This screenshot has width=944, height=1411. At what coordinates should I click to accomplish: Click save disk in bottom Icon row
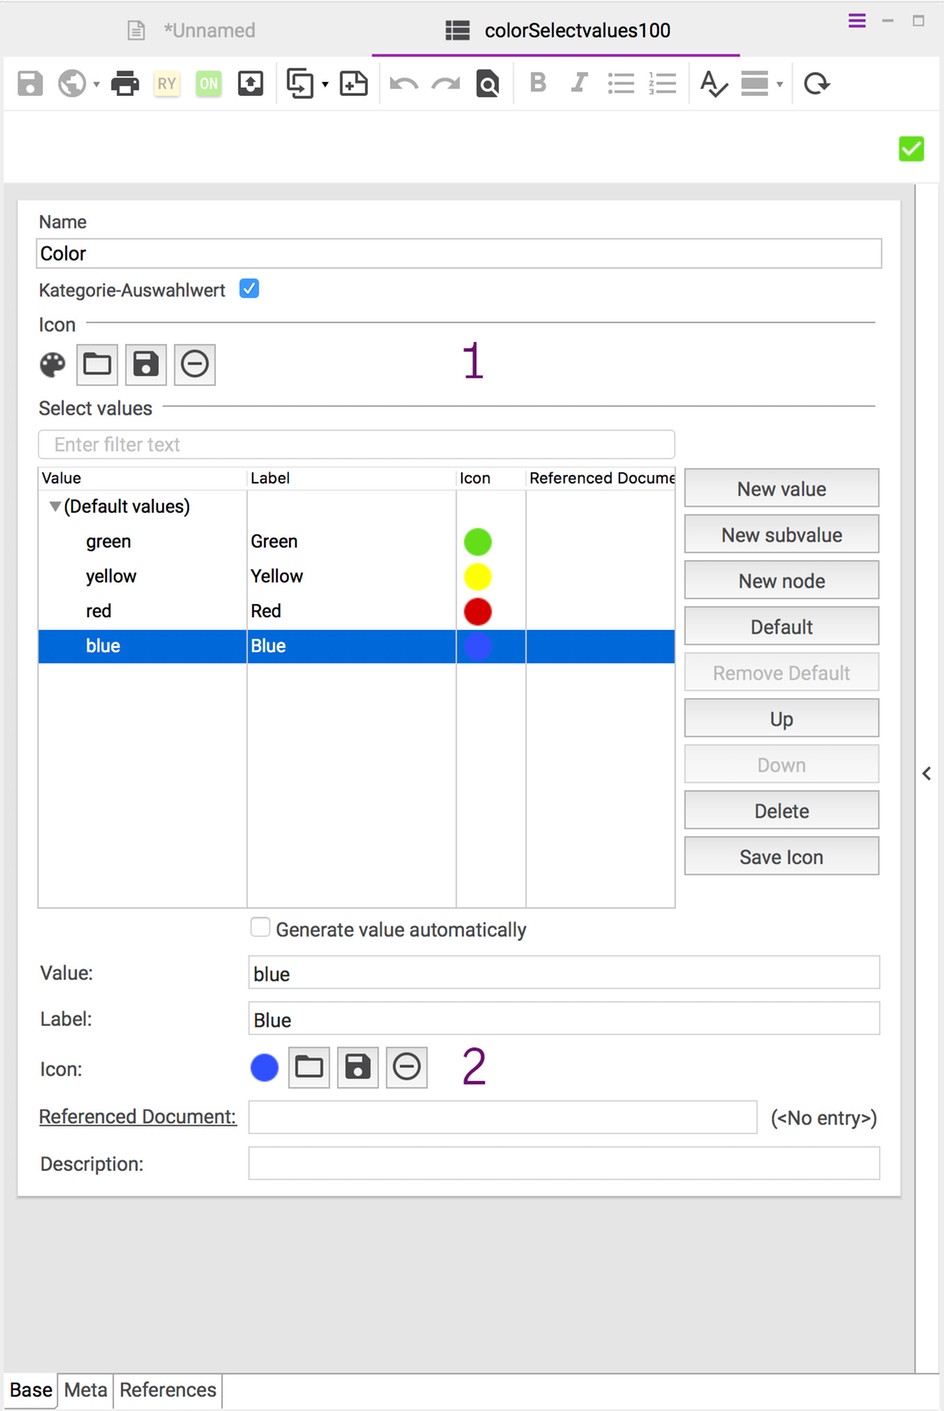(358, 1067)
